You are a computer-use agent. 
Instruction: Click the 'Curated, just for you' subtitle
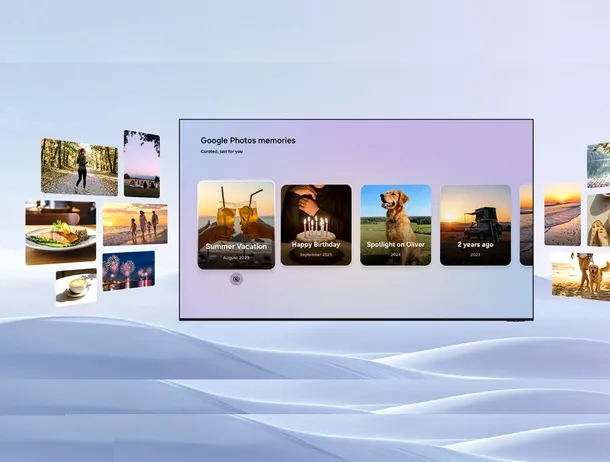coord(221,151)
